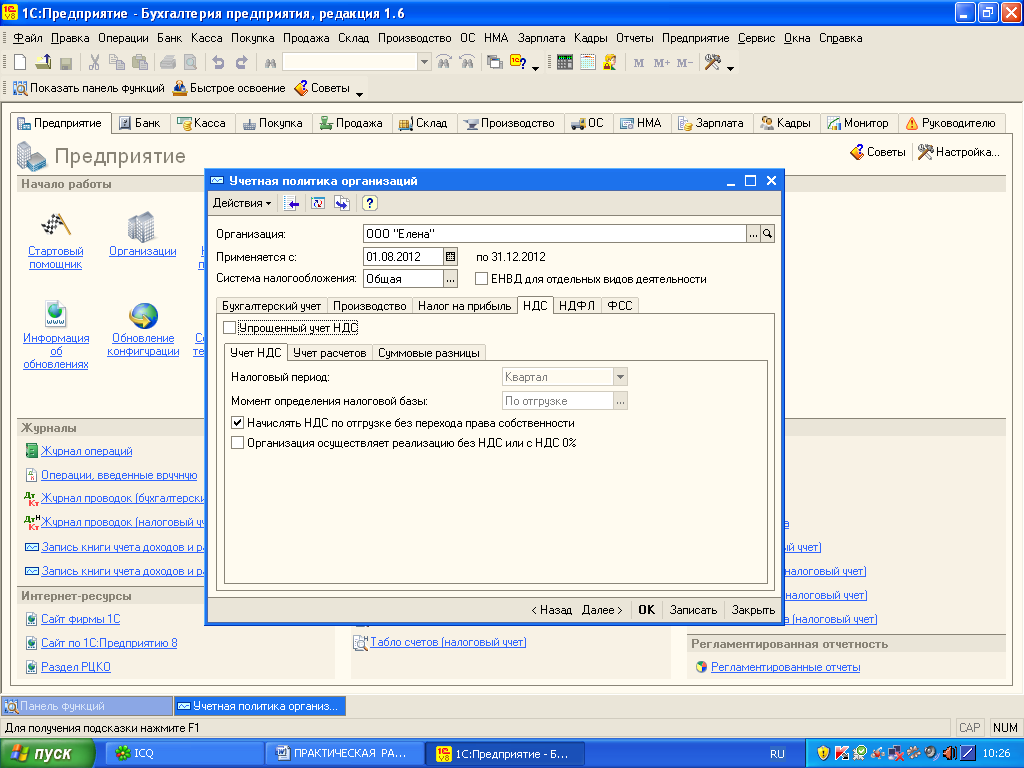The width and height of the screenshot is (1024, 768).
Task: Click the Cut scissors icon
Action: [x=94, y=63]
